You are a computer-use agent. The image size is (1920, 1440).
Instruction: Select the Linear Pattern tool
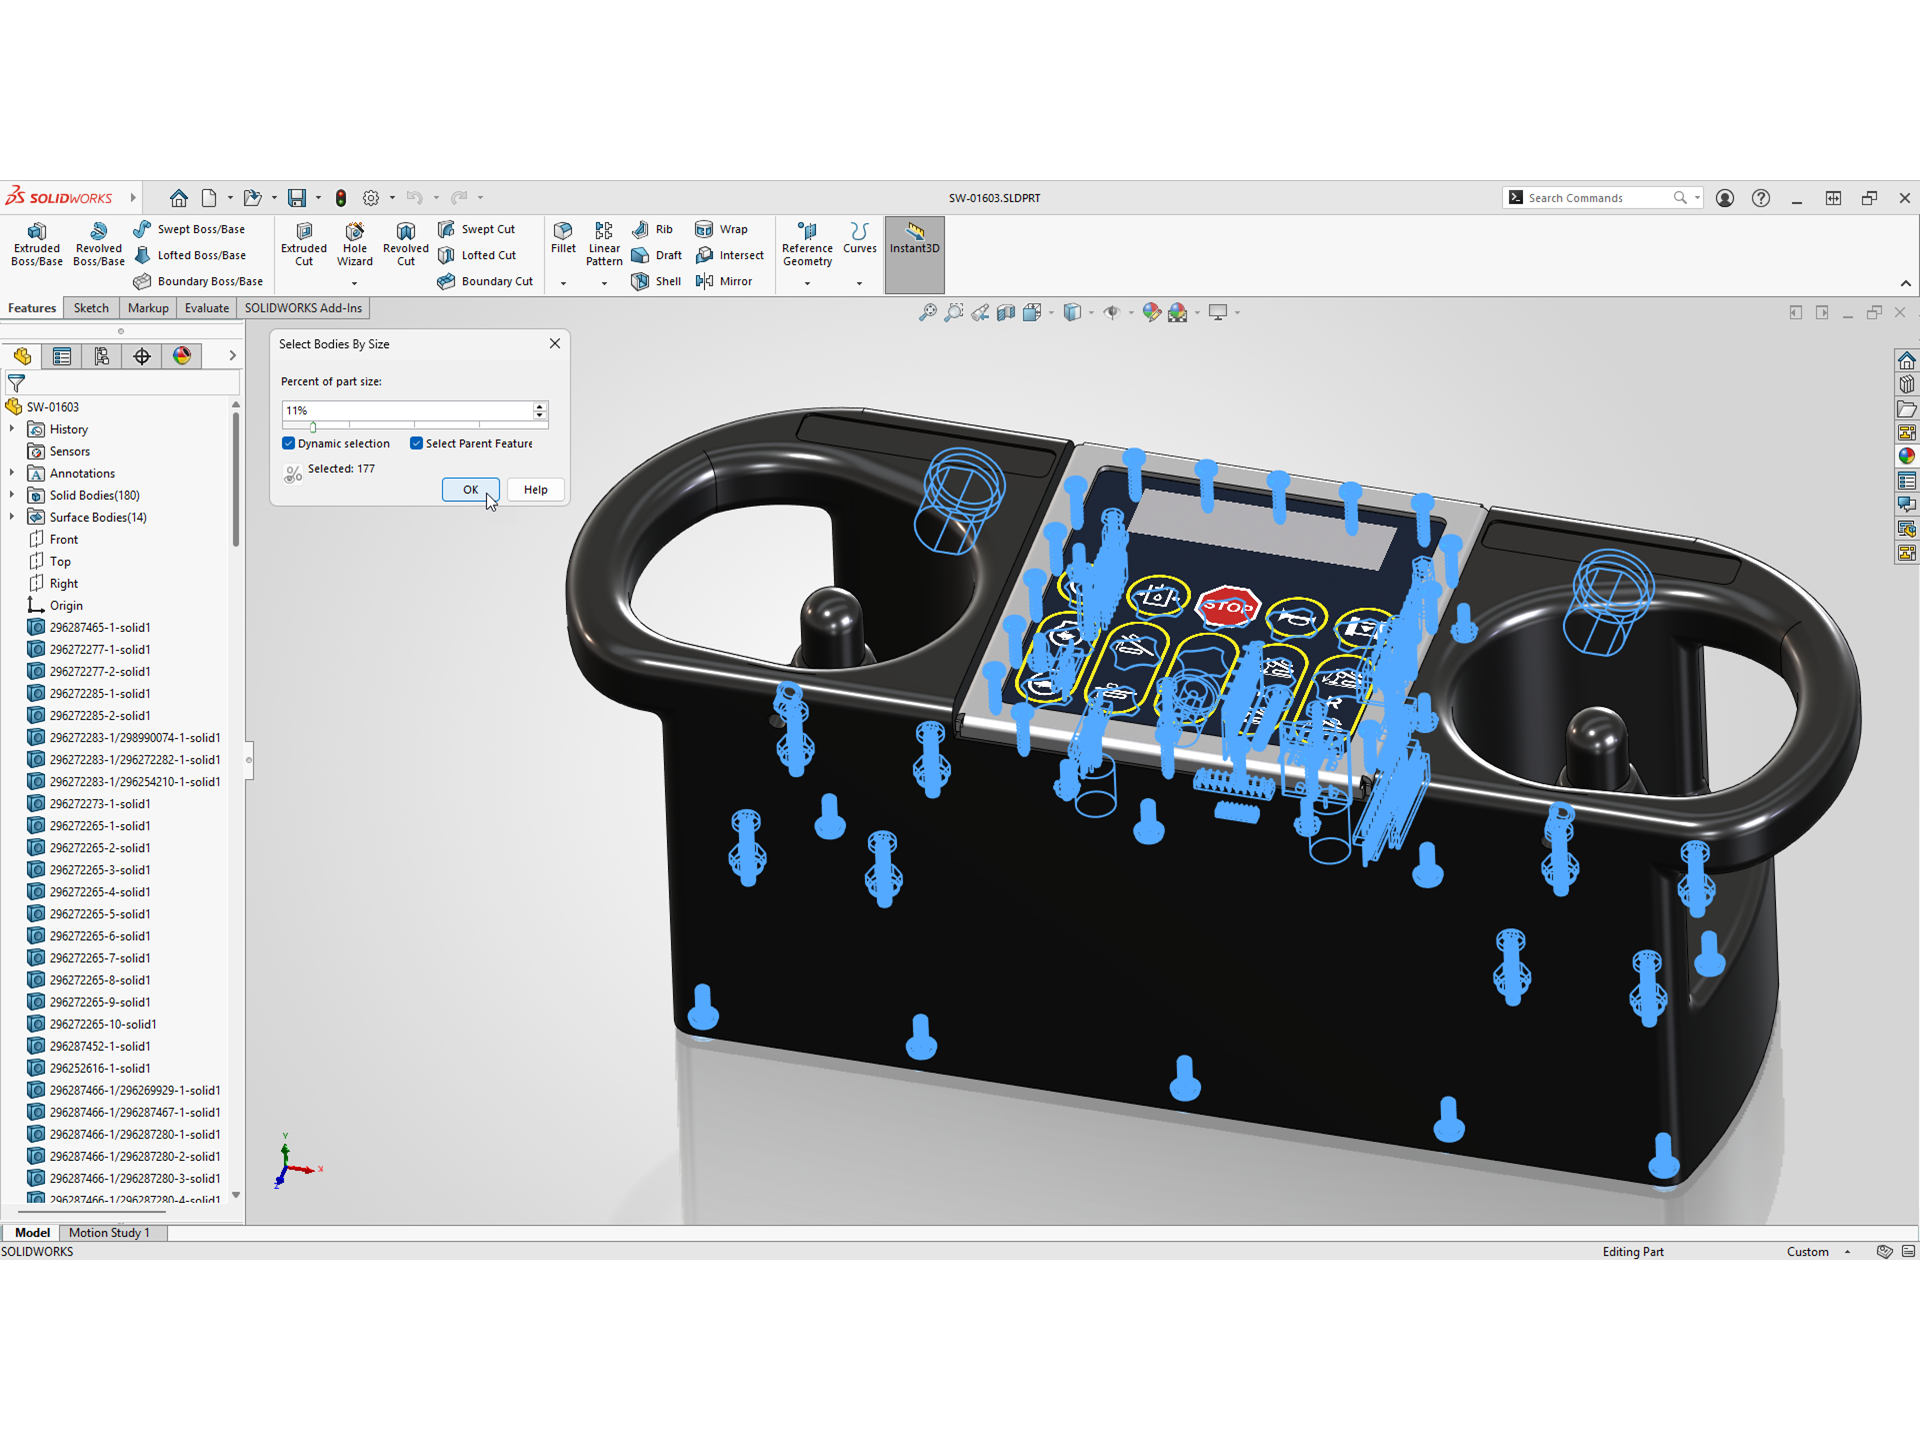(x=604, y=244)
